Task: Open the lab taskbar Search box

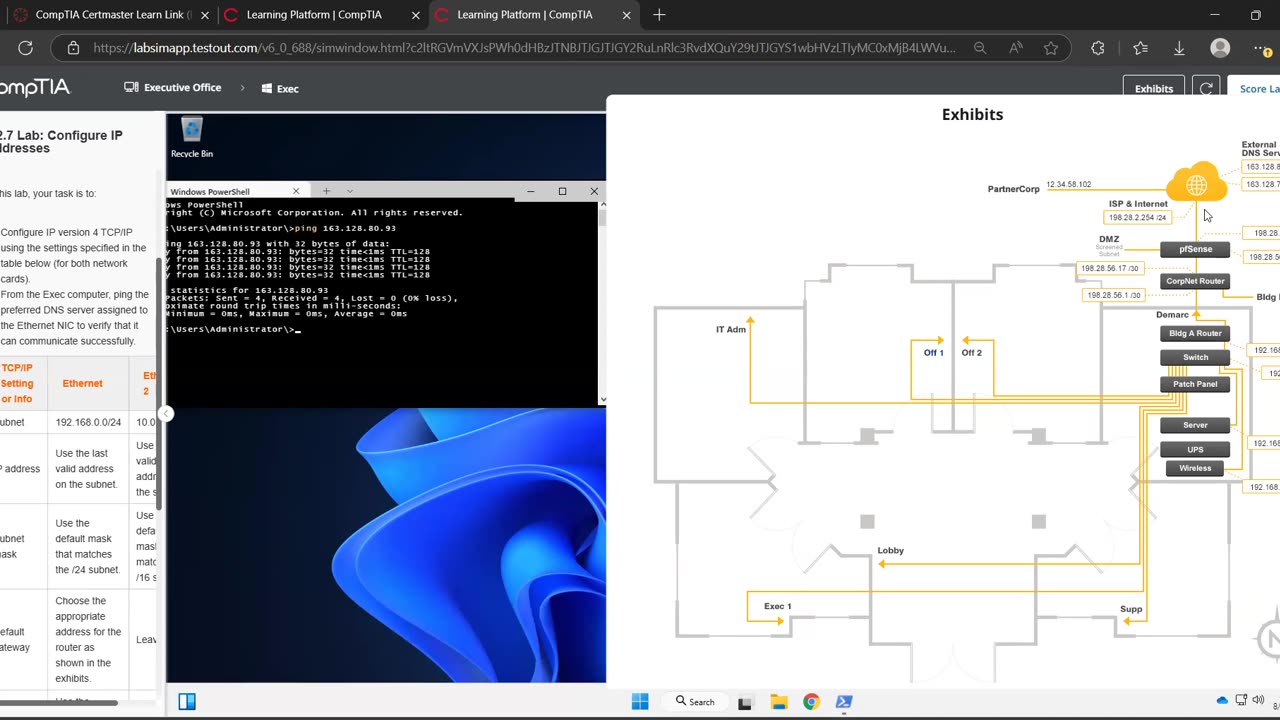Action: pos(695,701)
